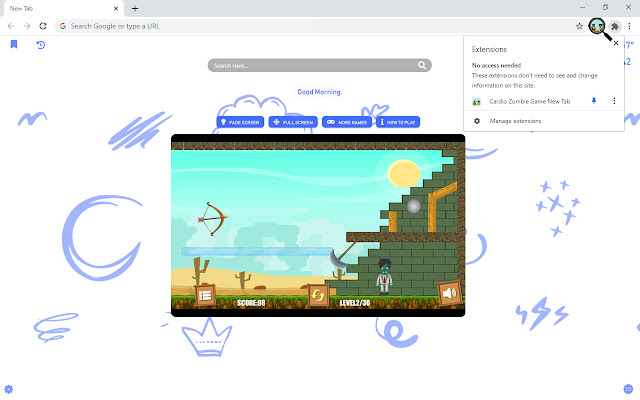Screen dimensions: 640x400
Task: Click Manage extensions
Action: click(516, 121)
